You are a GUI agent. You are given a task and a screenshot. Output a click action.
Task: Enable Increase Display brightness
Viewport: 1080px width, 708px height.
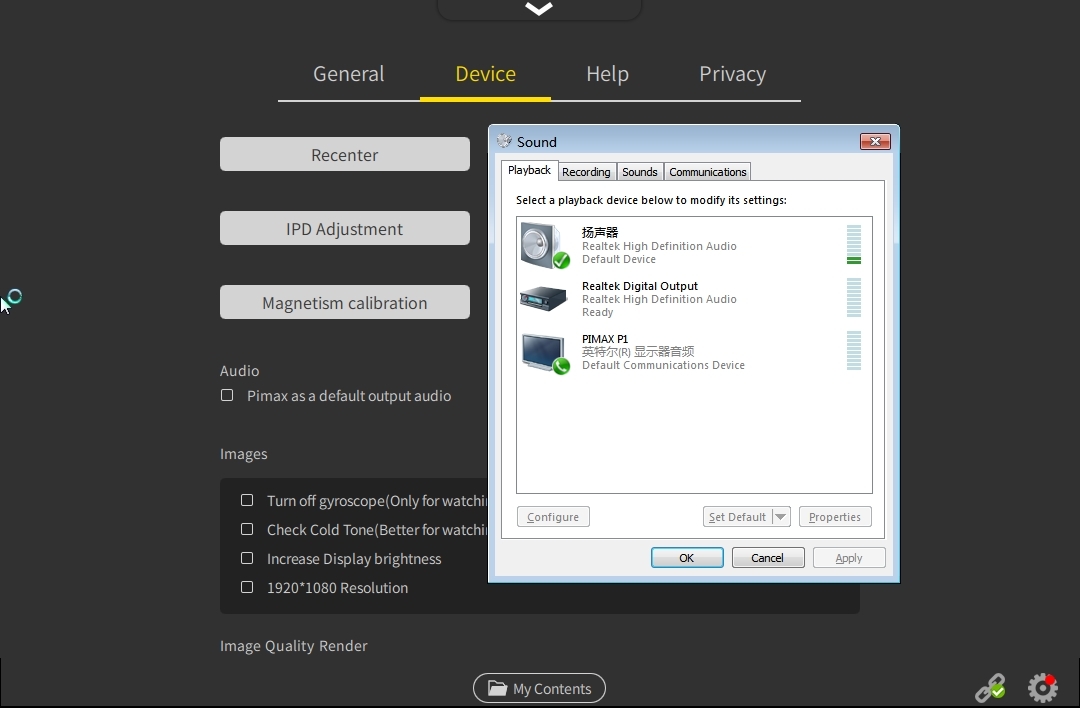247,558
